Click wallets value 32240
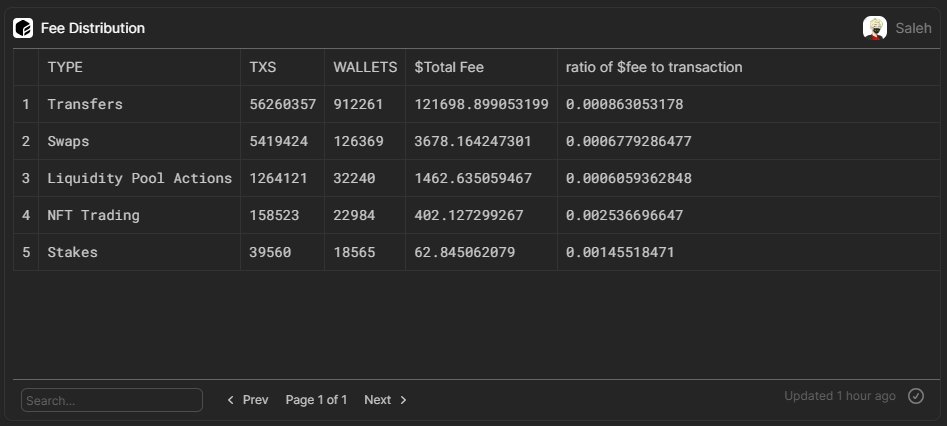Viewport: 947px width, 426px height. [x=354, y=178]
